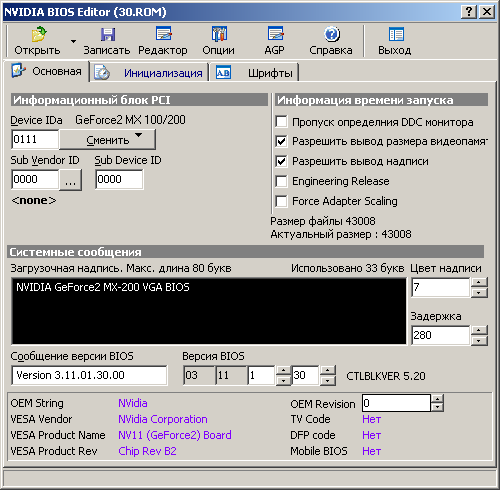Click the AB icon on Шрифты tab
Viewport: 500px width, 490px height.
[223, 73]
